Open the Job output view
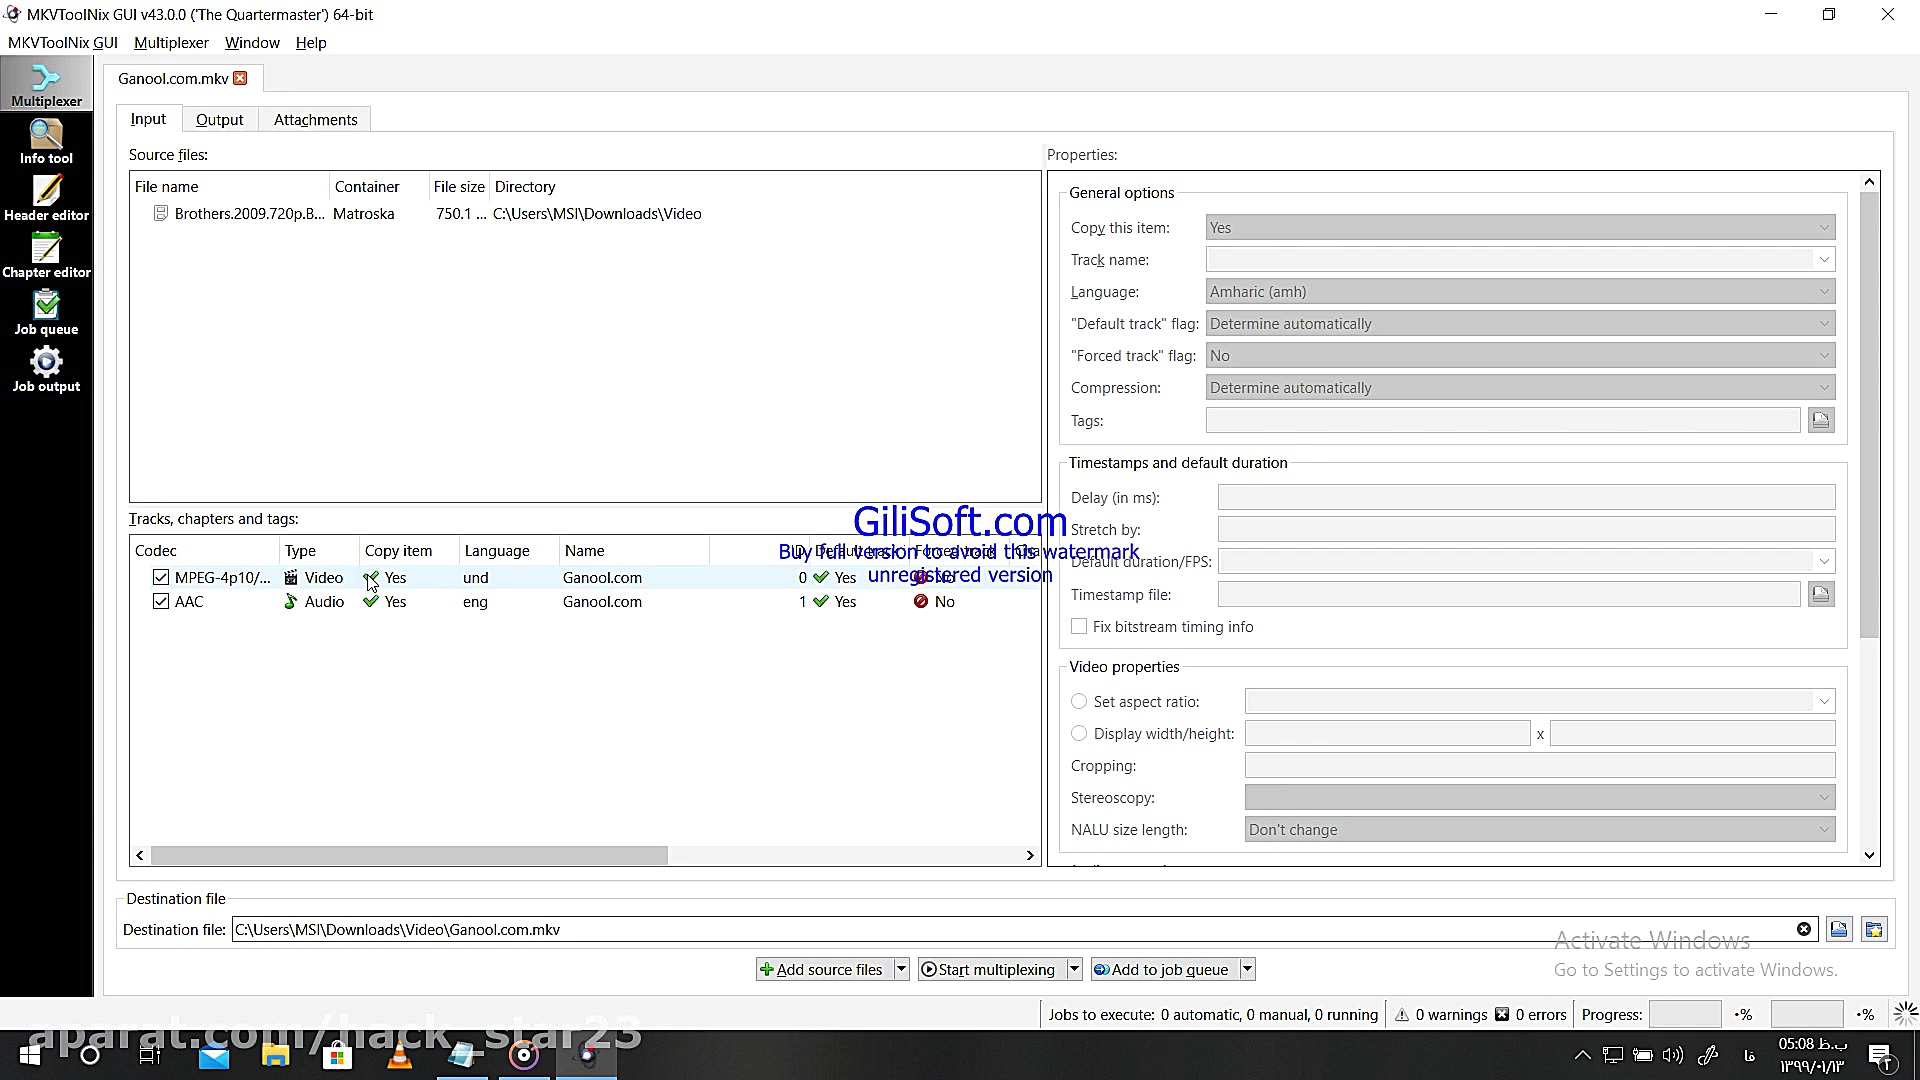 (46, 369)
